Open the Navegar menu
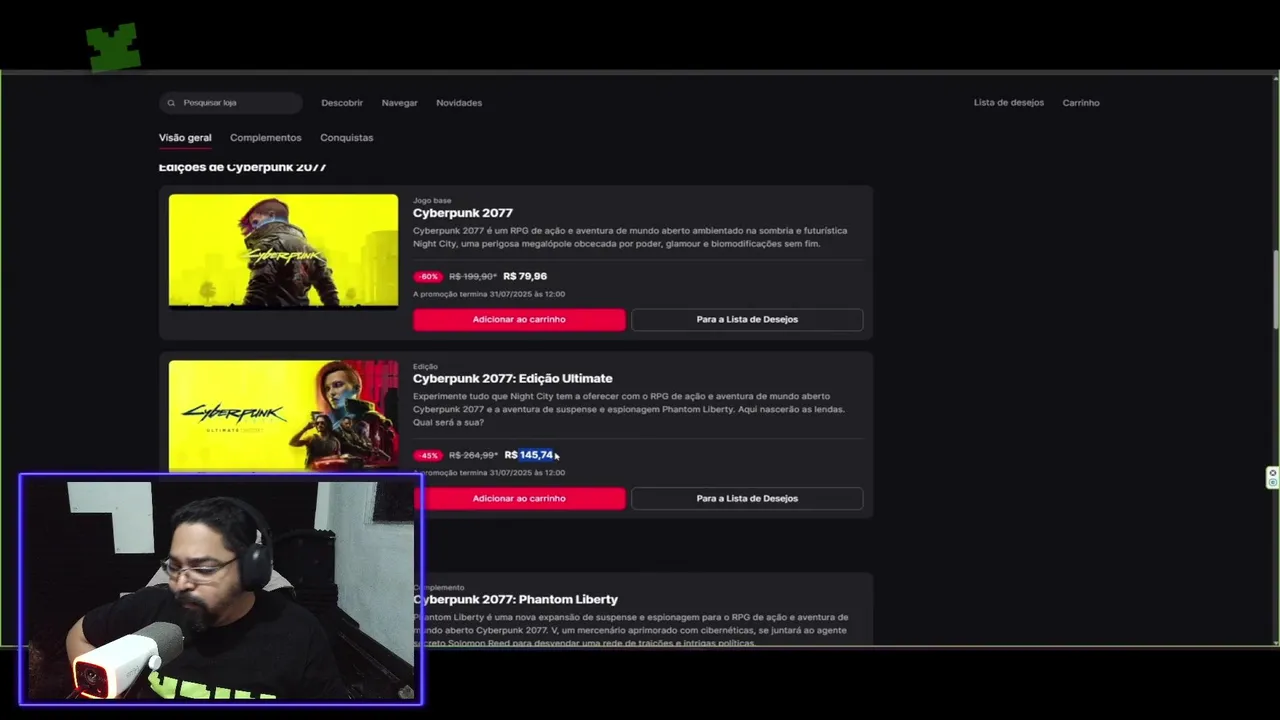 click(399, 103)
